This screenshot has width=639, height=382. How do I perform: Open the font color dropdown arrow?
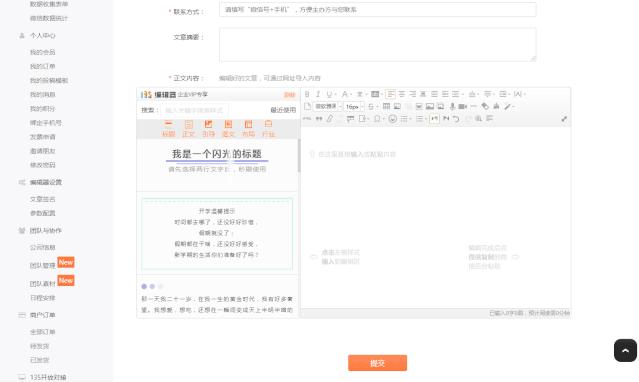(351, 94)
